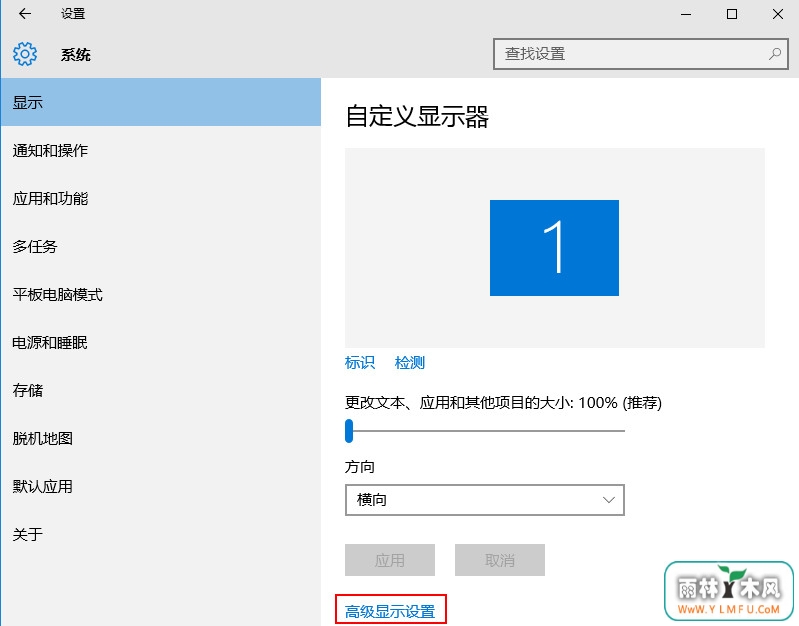
Task: Click the 标识 link
Action: click(x=360, y=362)
